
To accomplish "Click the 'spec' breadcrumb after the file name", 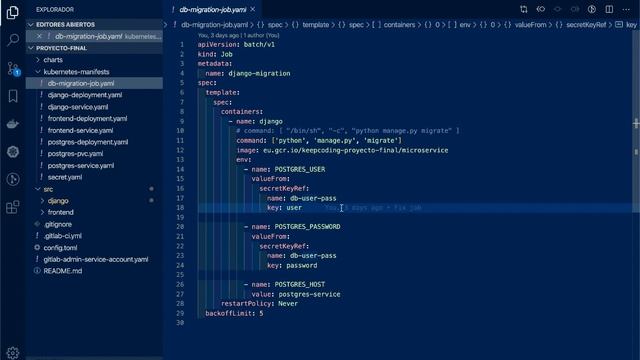I will click(x=275, y=25).
